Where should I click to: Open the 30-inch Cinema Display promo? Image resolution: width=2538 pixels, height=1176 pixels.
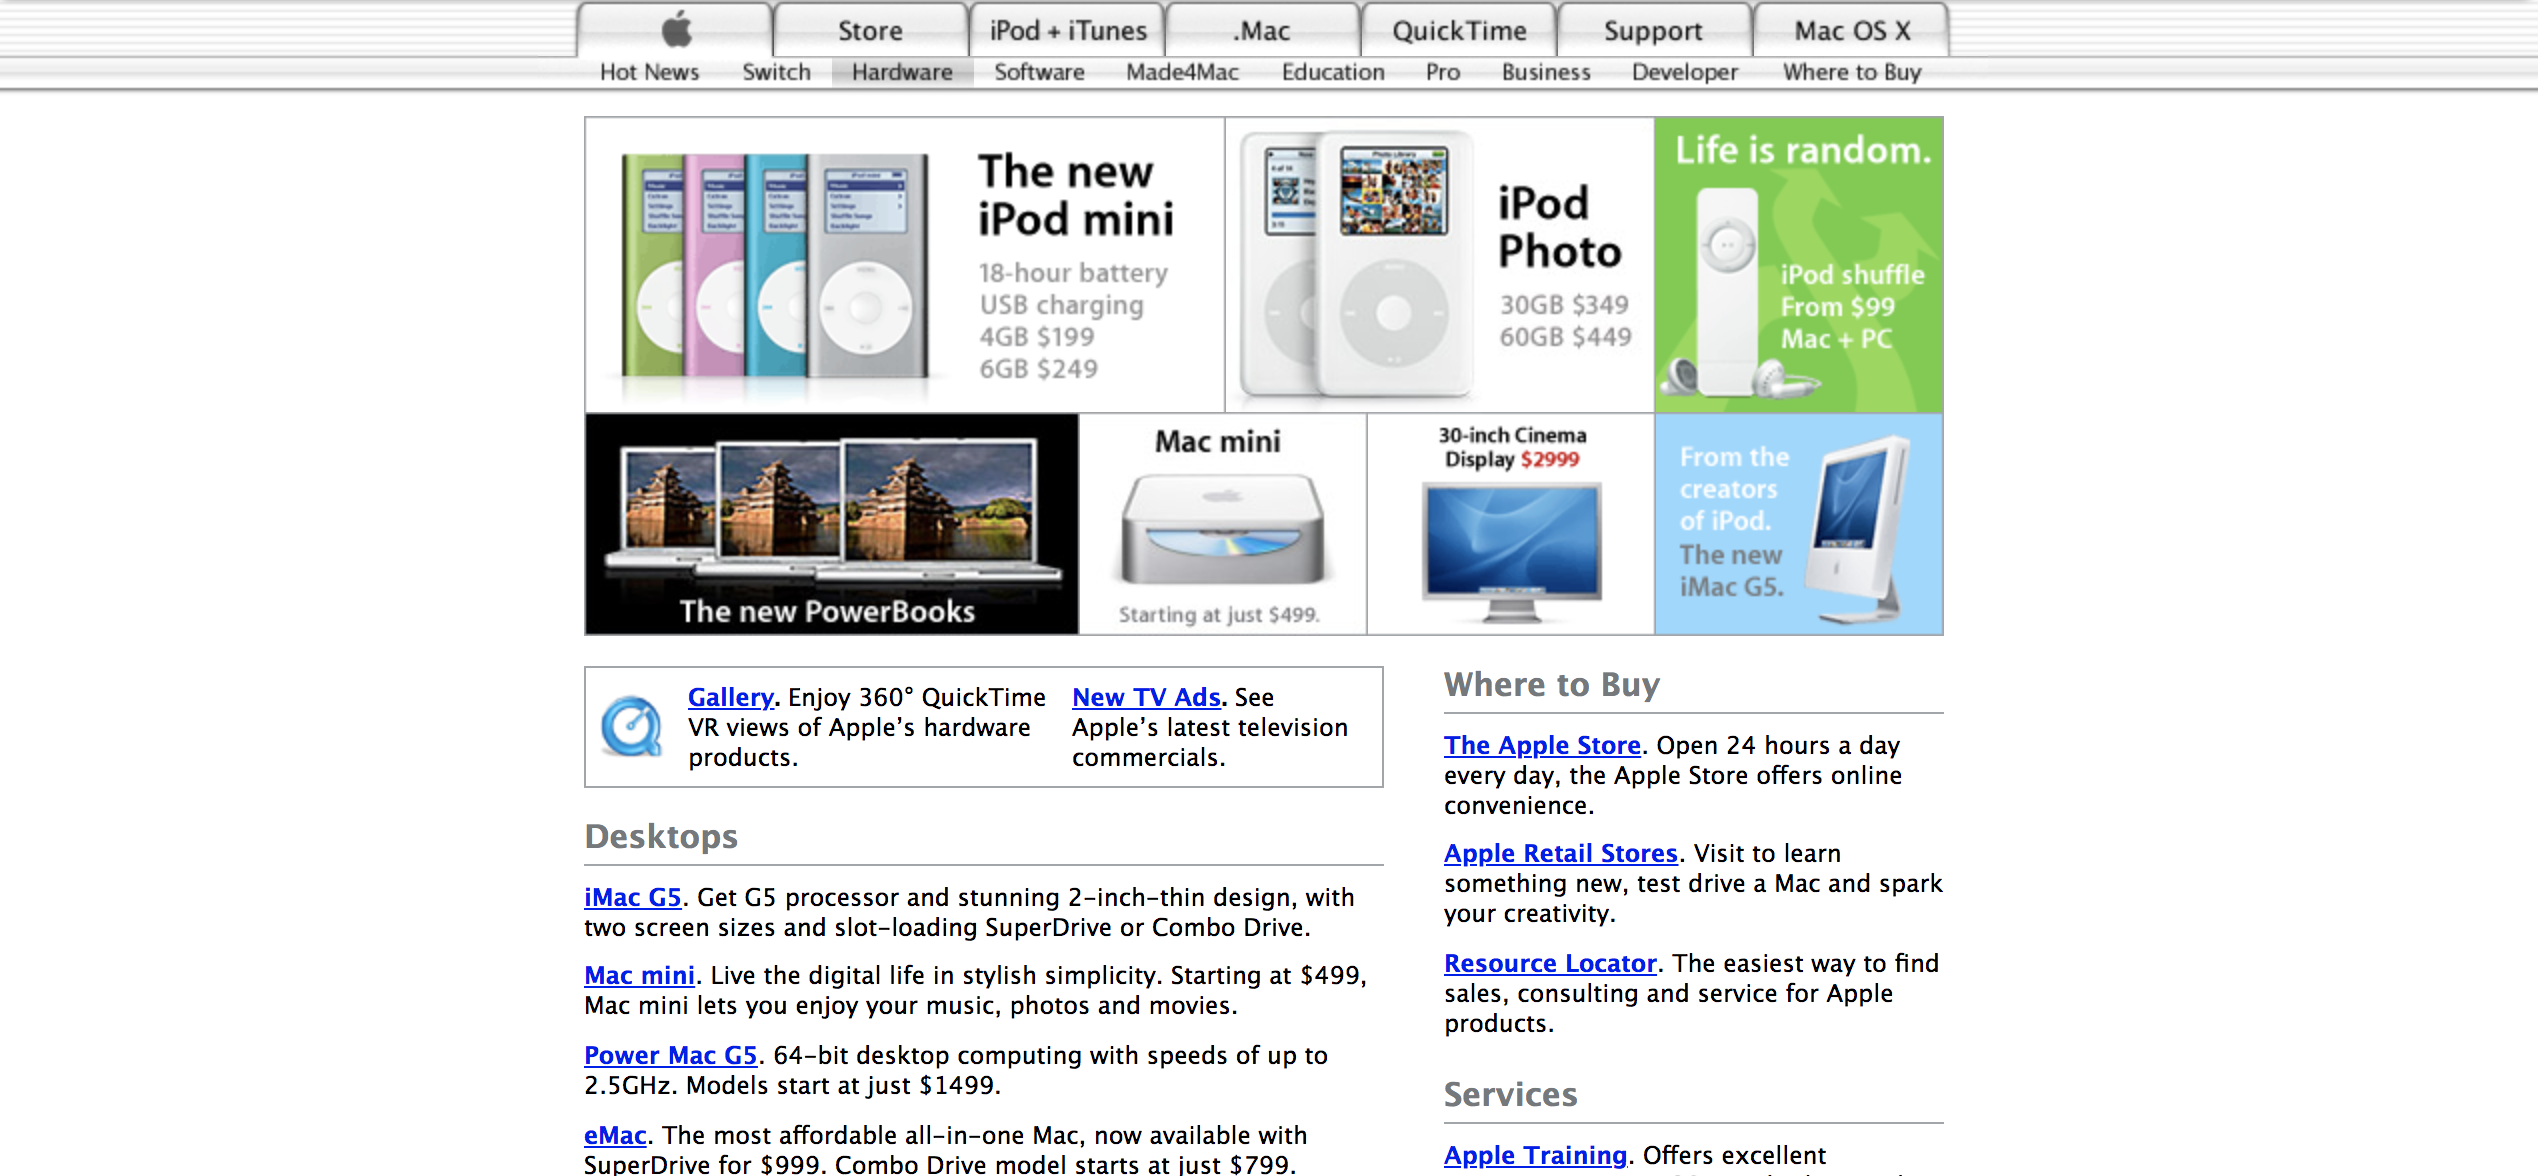pos(1510,524)
